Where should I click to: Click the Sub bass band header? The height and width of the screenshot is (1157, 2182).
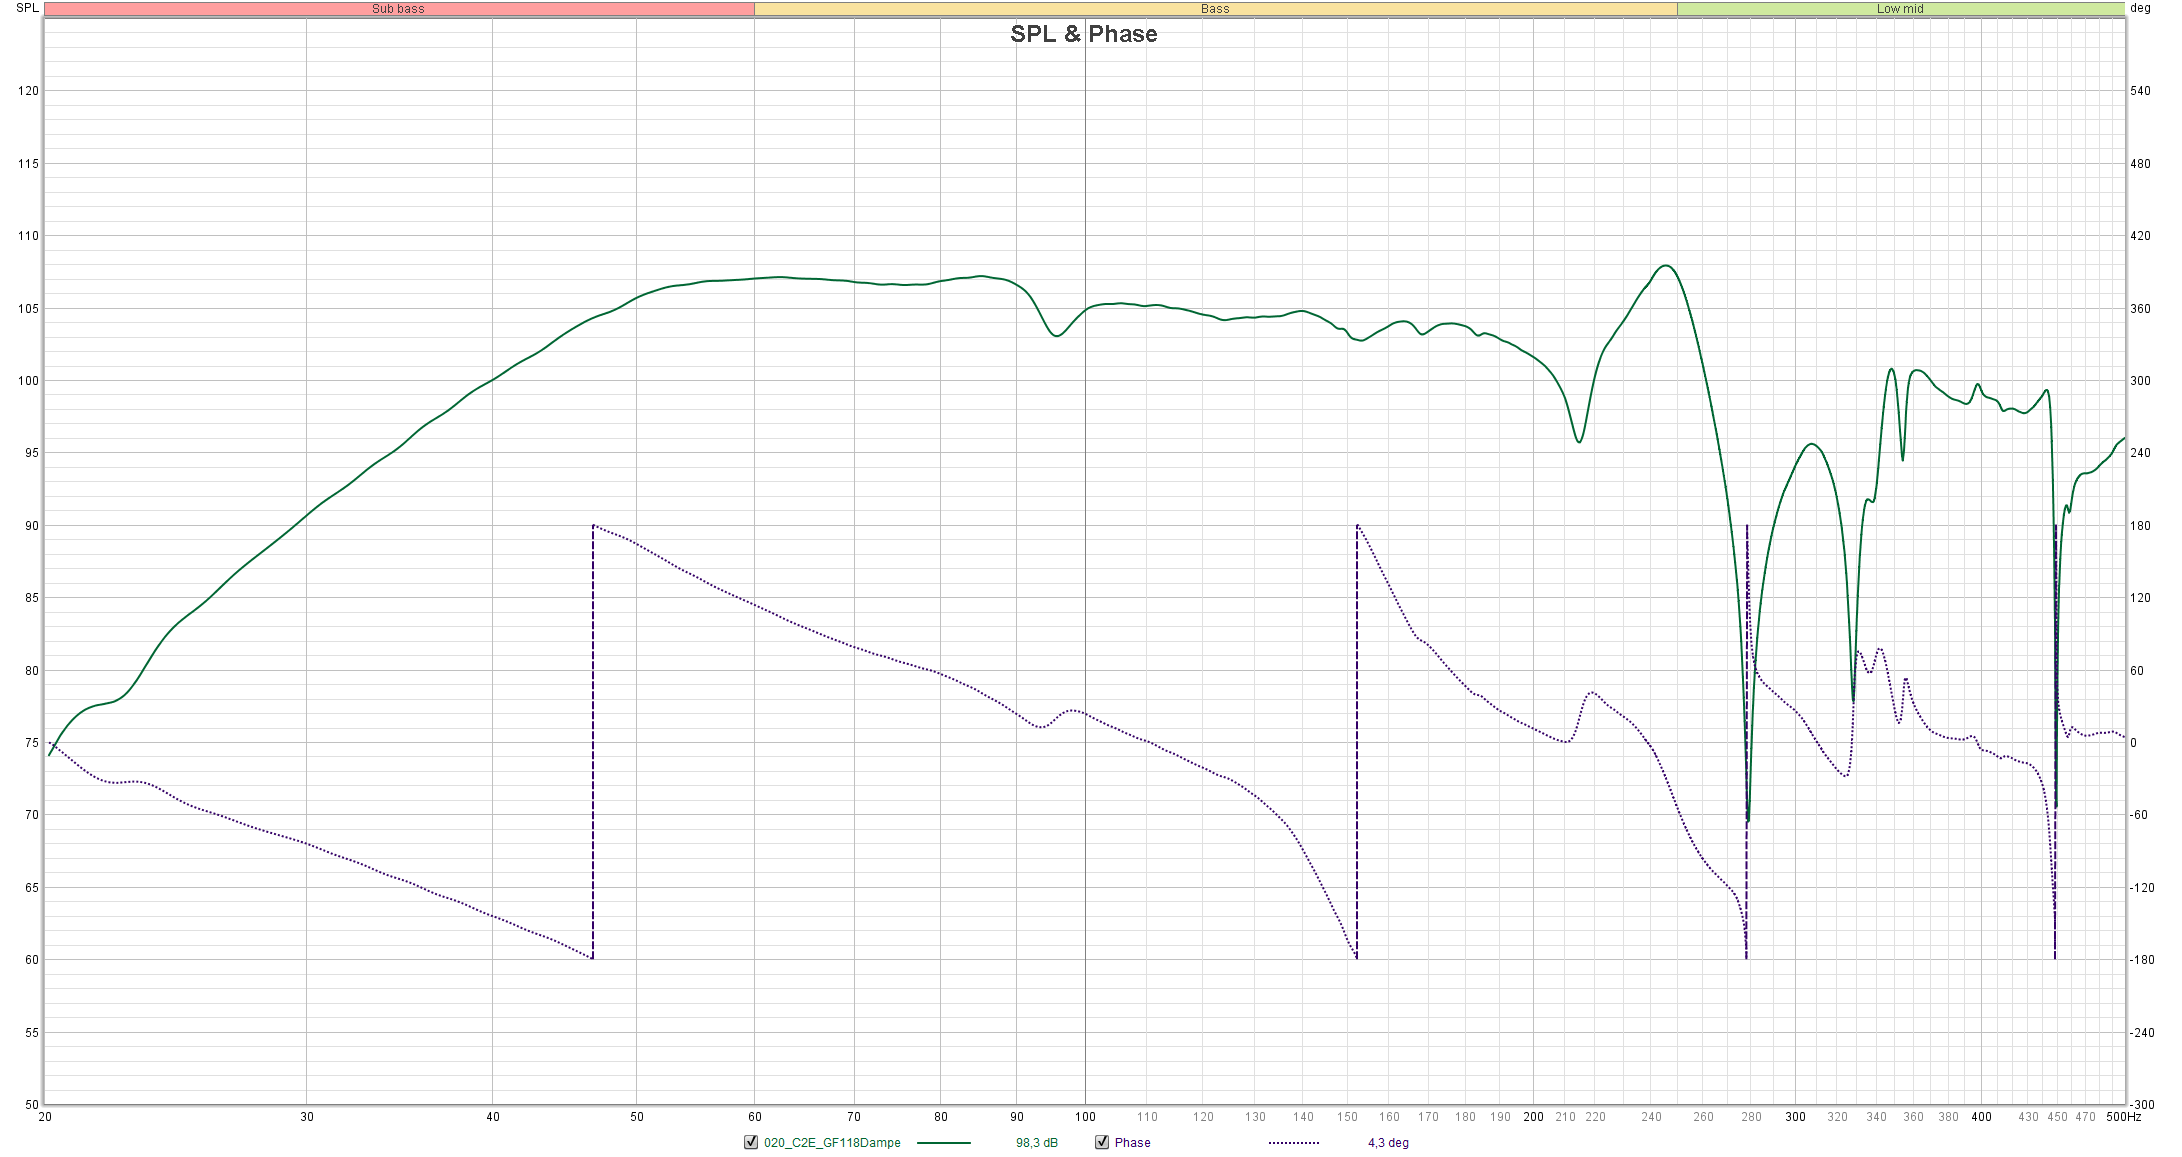click(x=399, y=9)
